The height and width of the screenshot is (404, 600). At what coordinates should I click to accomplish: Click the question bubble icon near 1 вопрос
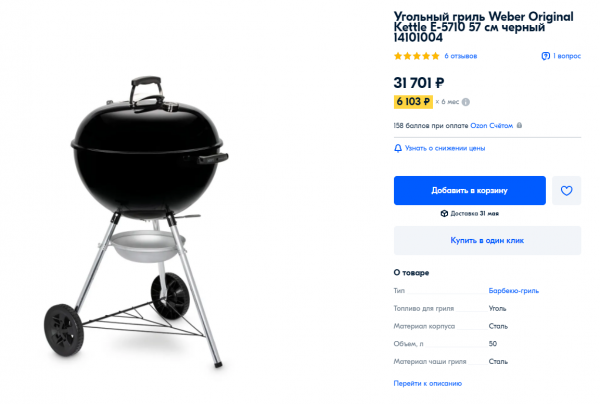545,56
